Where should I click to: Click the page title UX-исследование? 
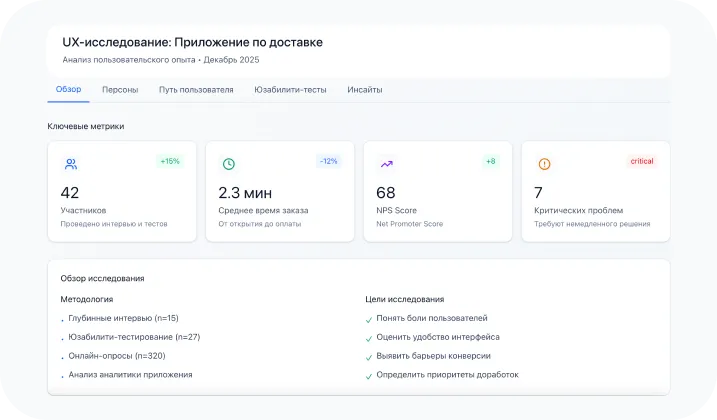click(193, 42)
